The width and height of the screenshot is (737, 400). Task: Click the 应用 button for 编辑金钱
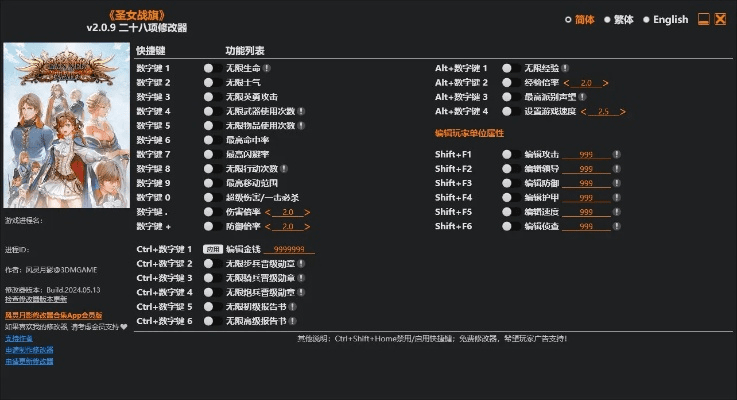pyautogui.click(x=212, y=248)
